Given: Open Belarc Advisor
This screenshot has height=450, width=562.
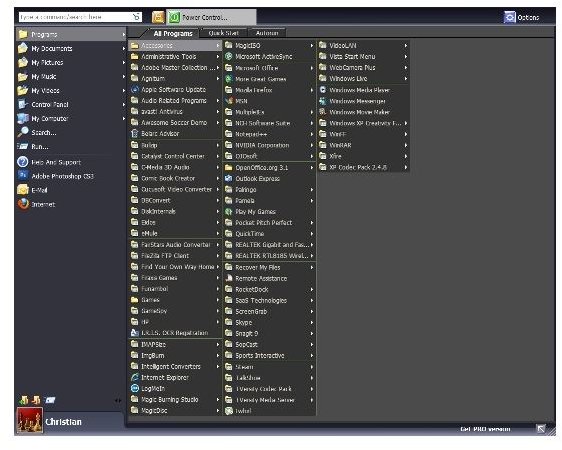Looking at the screenshot, I should pyautogui.click(x=175, y=134).
